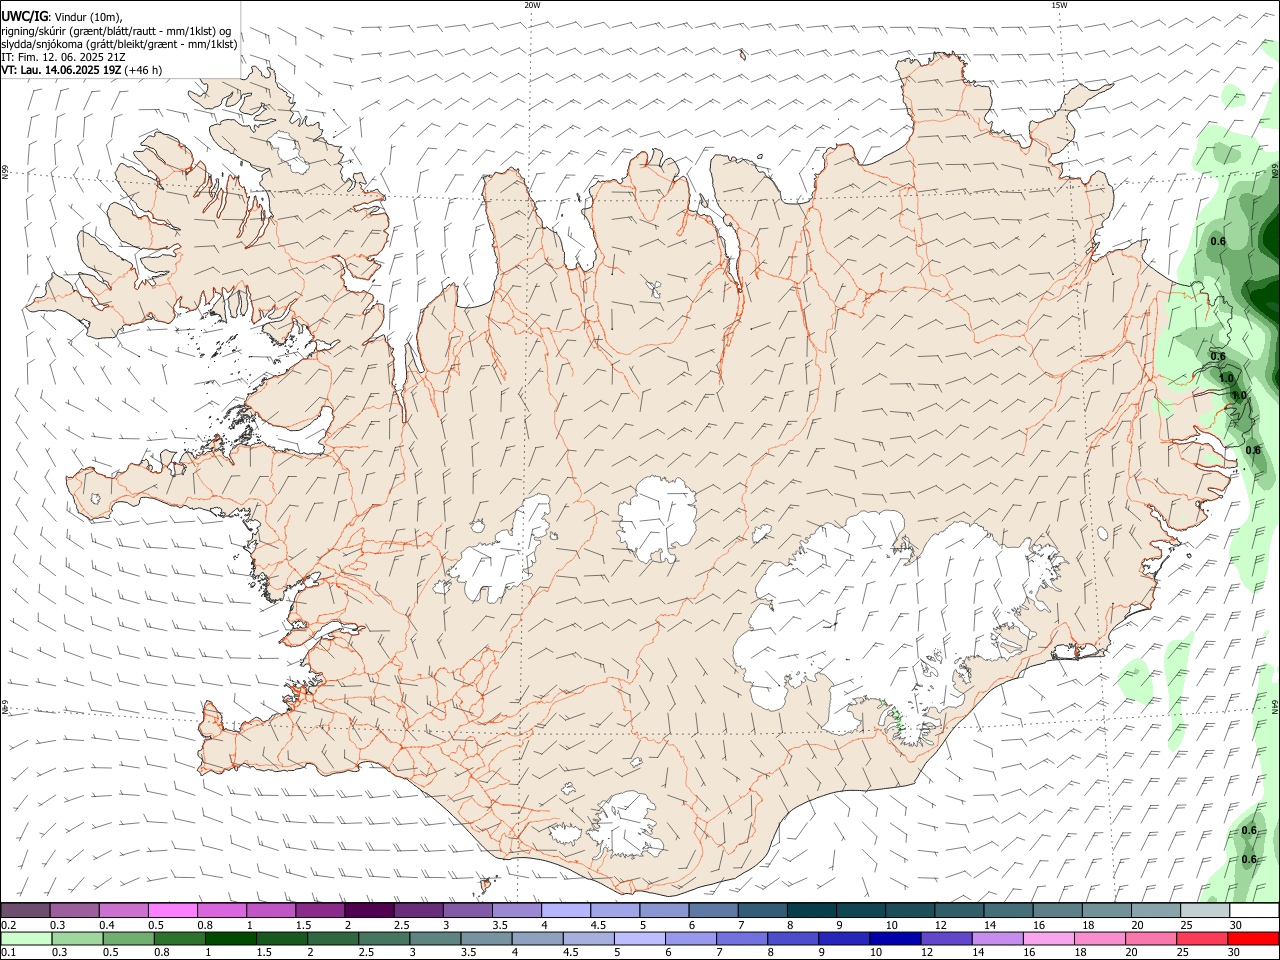Image resolution: width=1280 pixels, height=960 pixels.
Task: Click the red 25 mm rain legend swatch
Action: click(x=1201, y=938)
